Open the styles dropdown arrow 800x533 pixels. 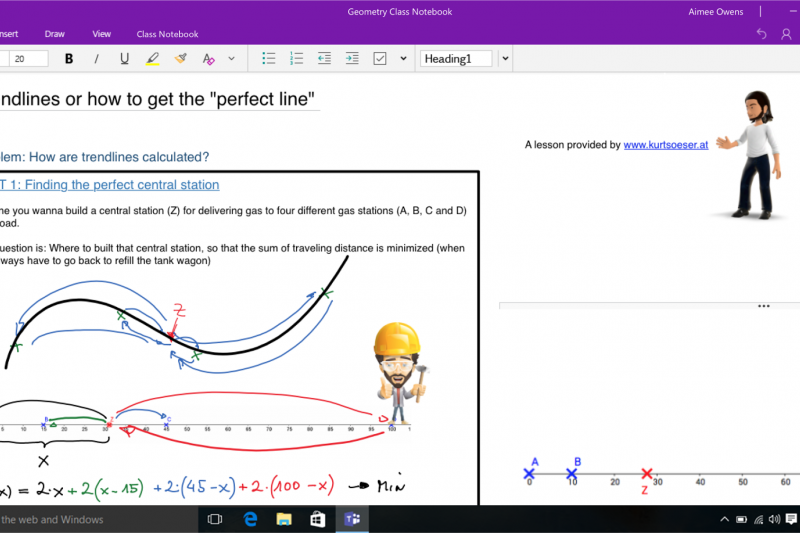coord(505,59)
